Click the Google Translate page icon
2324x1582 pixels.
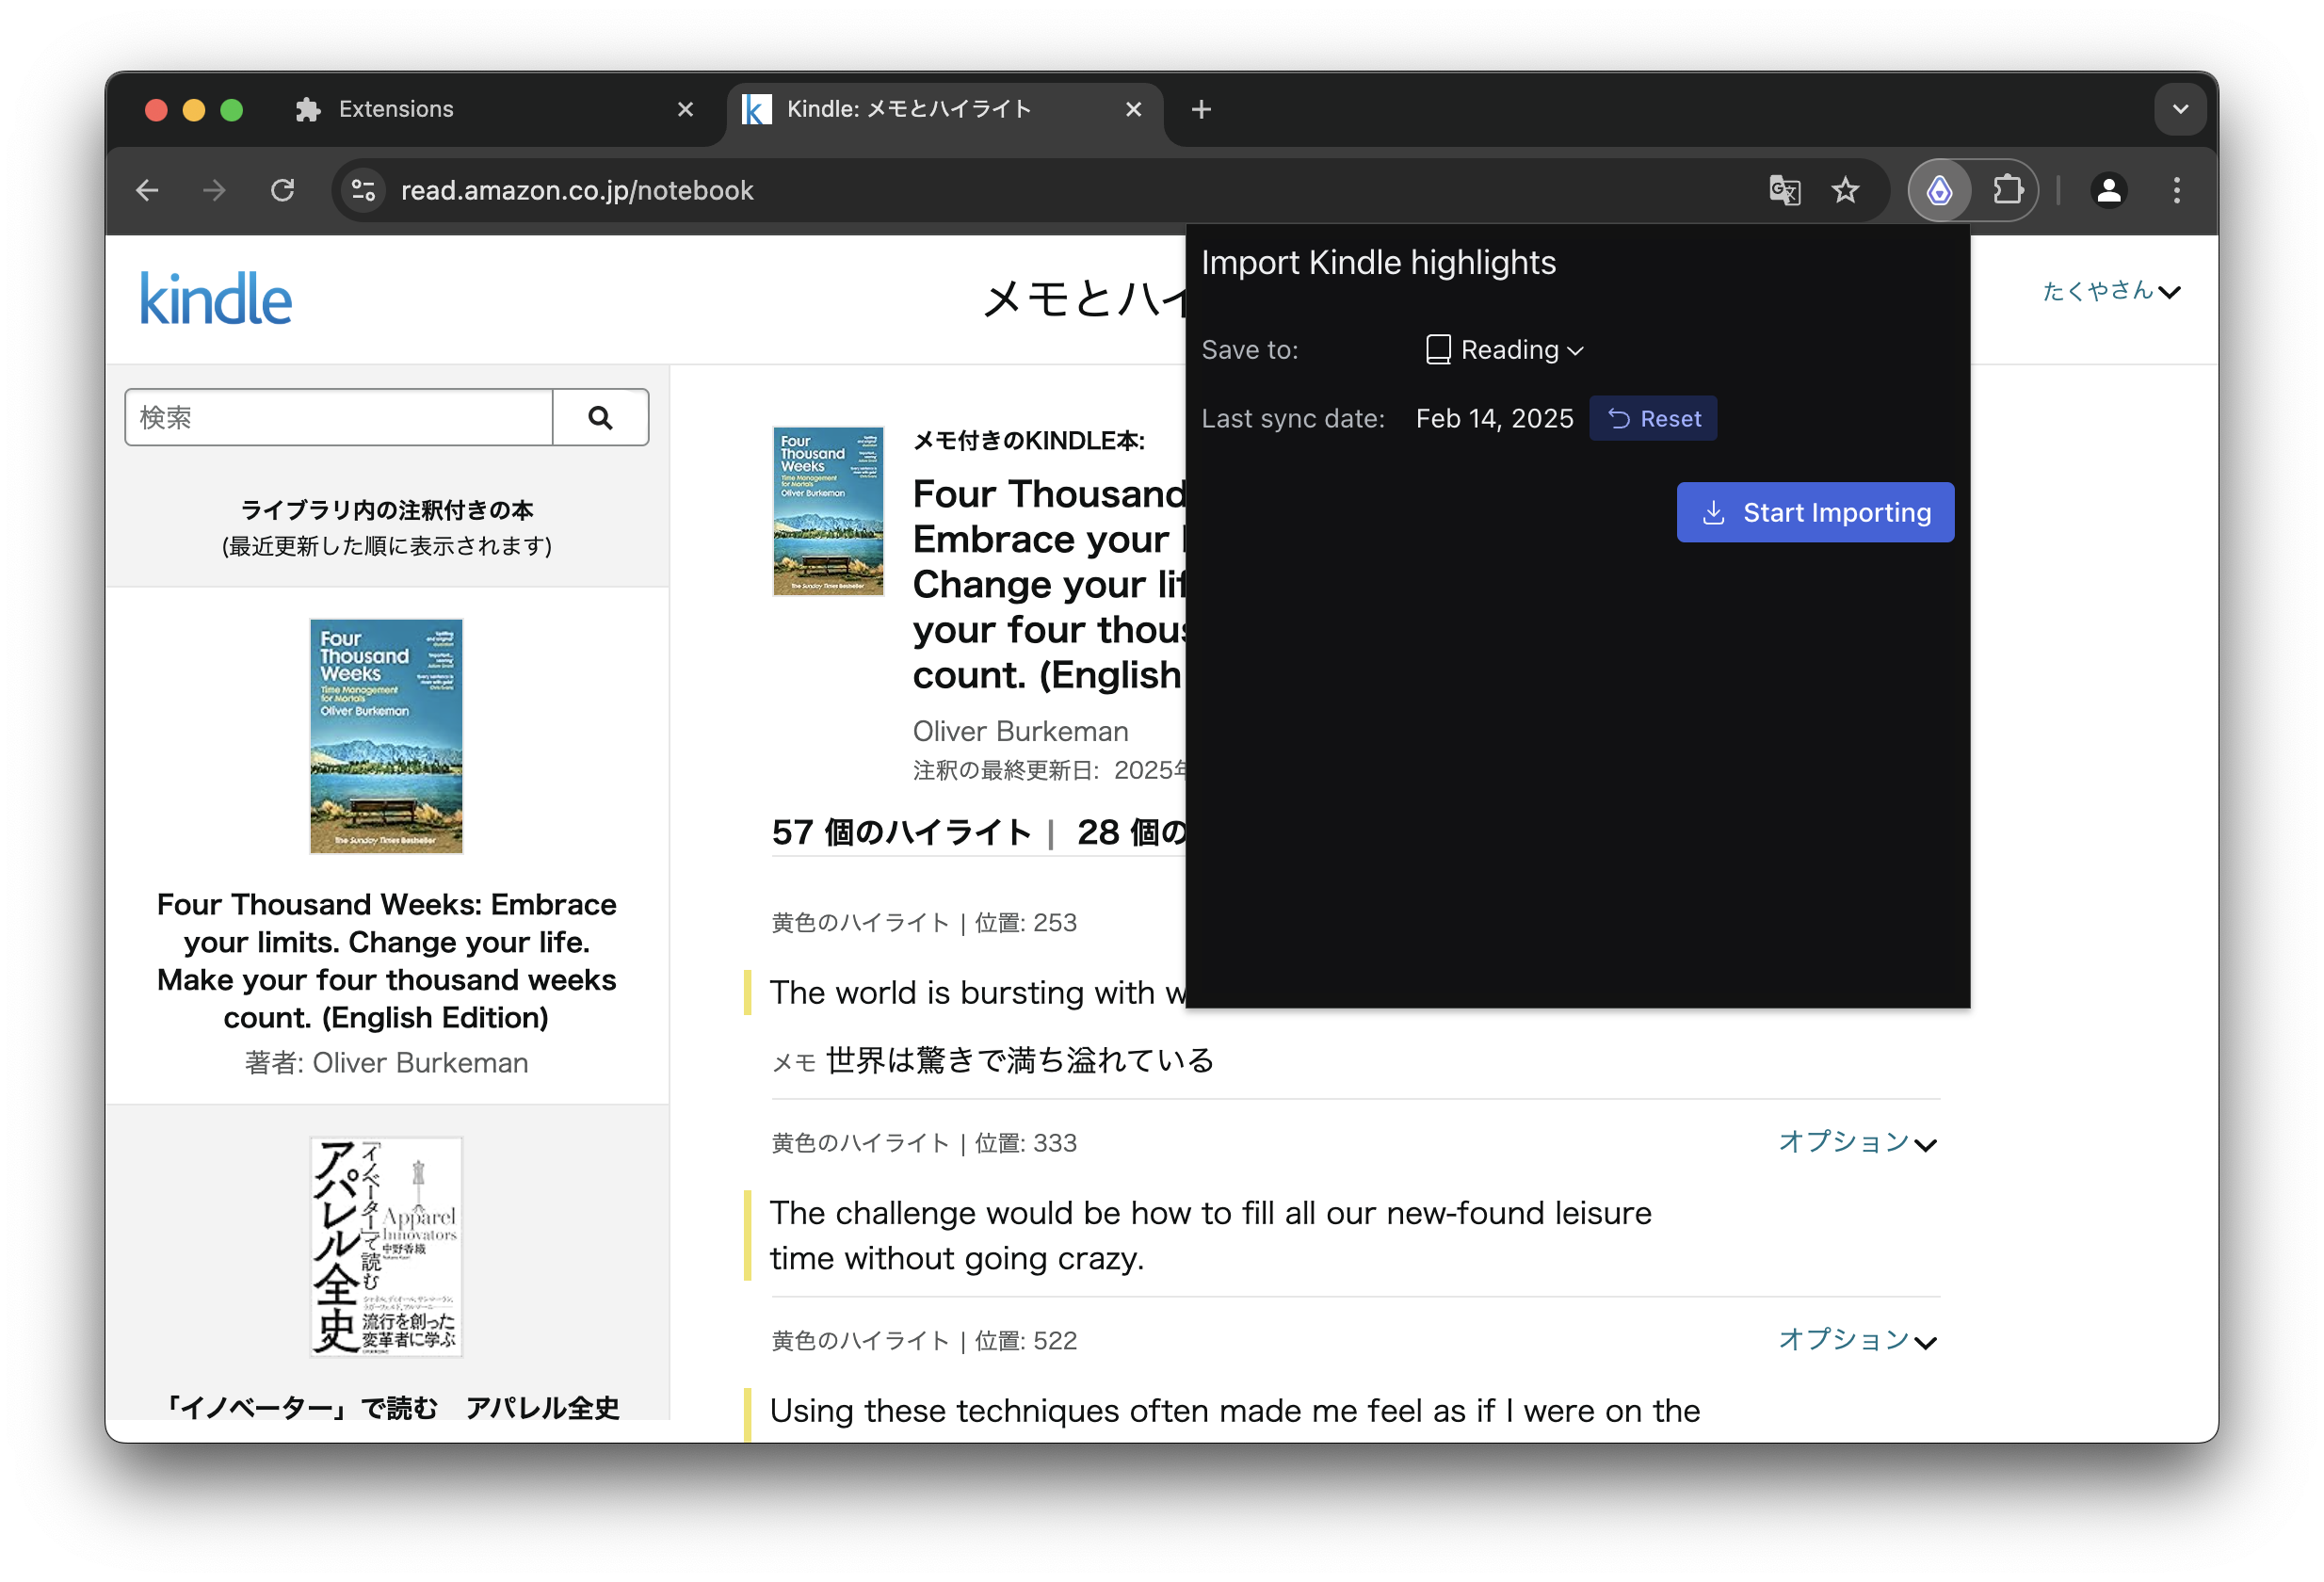(x=1784, y=190)
